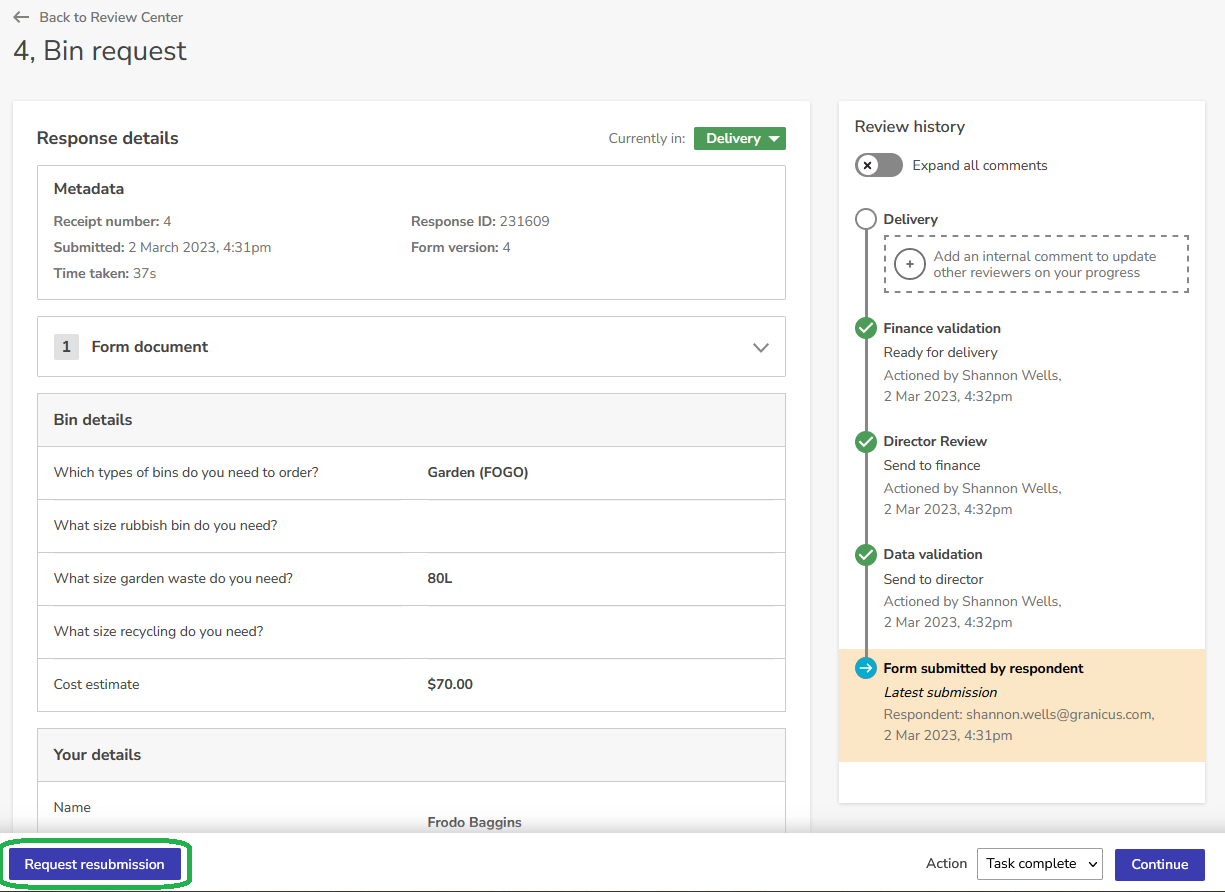Screen dimensions: 1225x892
Task: Click the 'Data validation' stage title
Action: click(x=933, y=554)
